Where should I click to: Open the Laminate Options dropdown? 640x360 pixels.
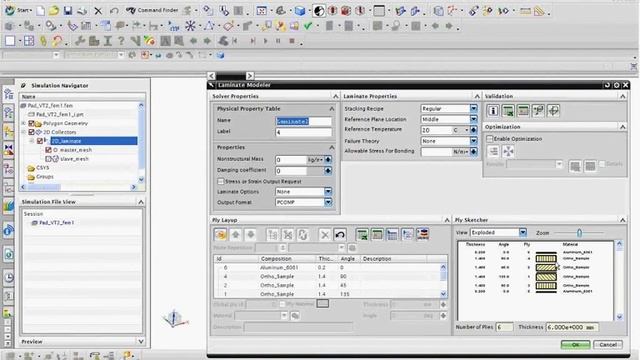click(x=328, y=191)
